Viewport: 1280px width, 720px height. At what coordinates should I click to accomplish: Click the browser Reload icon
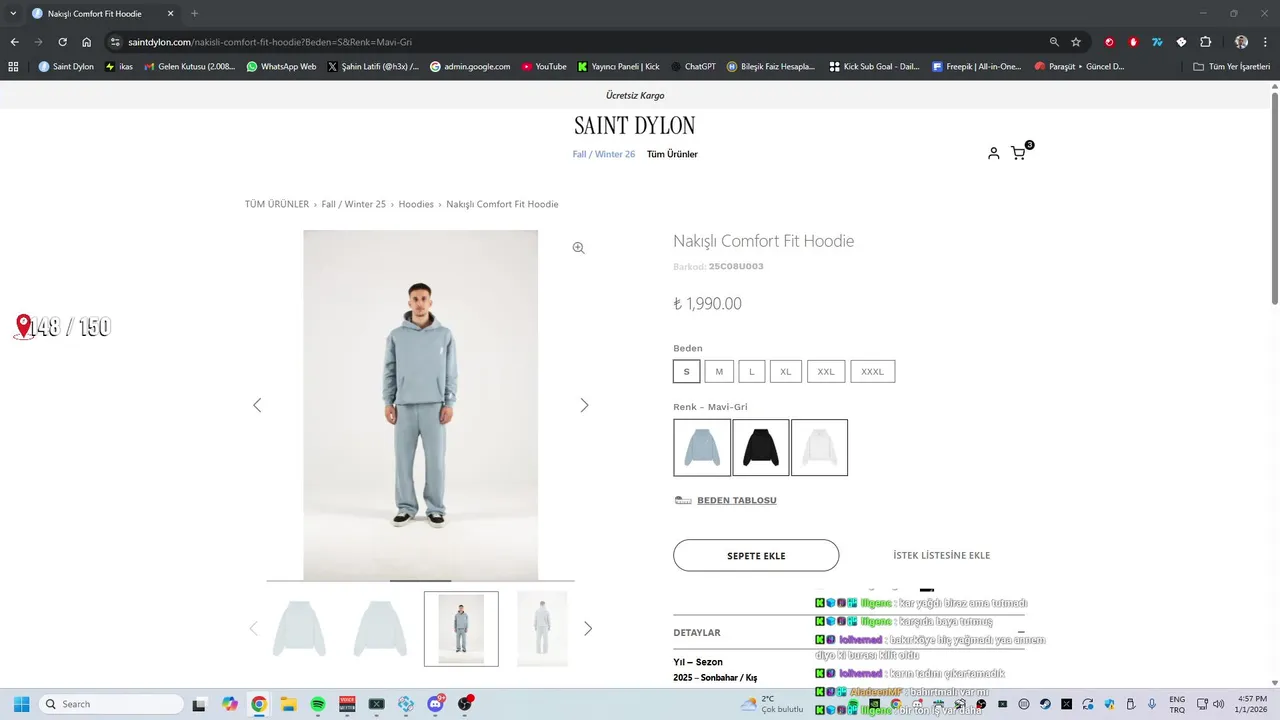[x=62, y=42]
